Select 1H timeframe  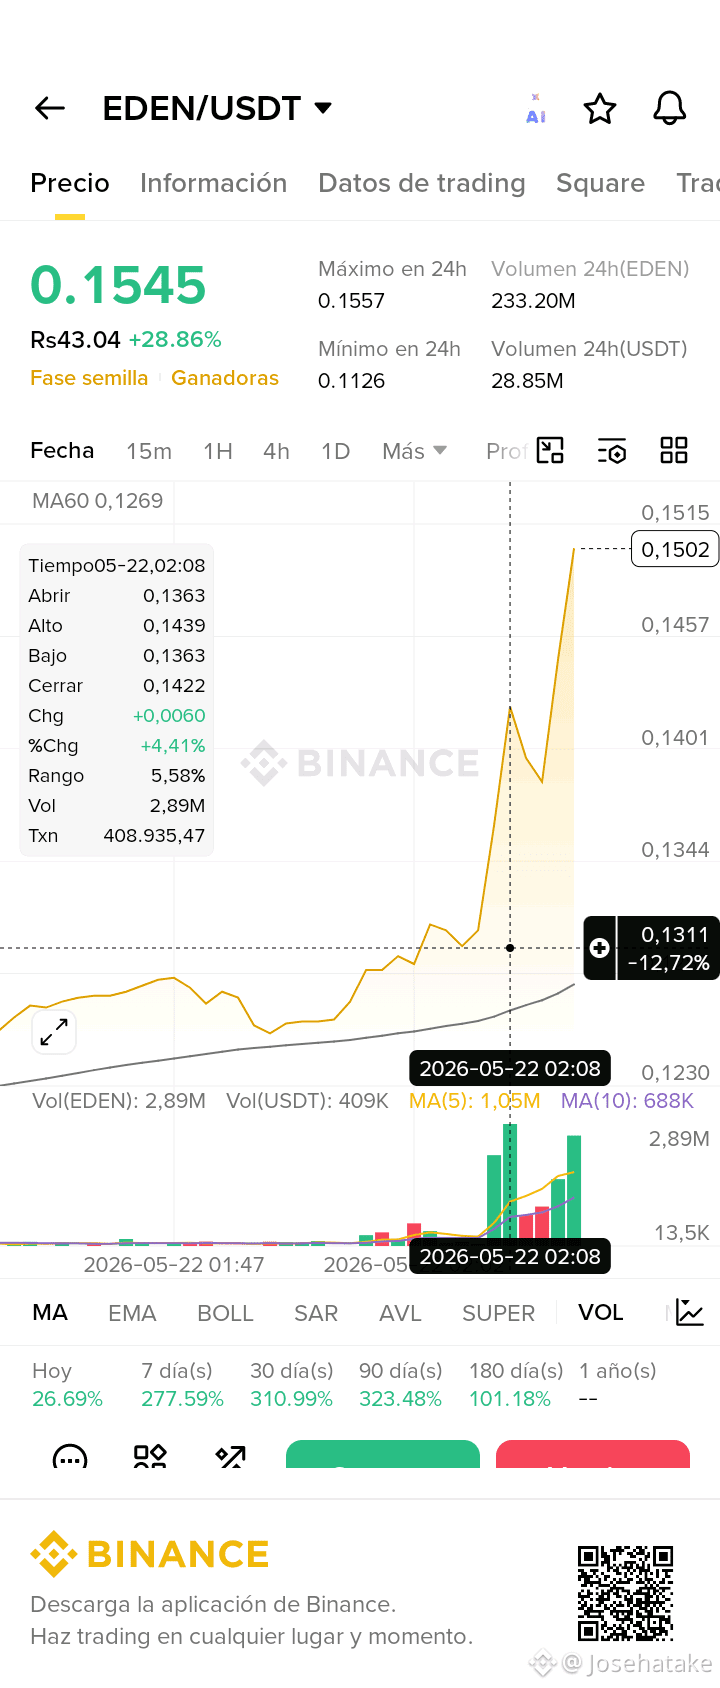(x=218, y=451)
